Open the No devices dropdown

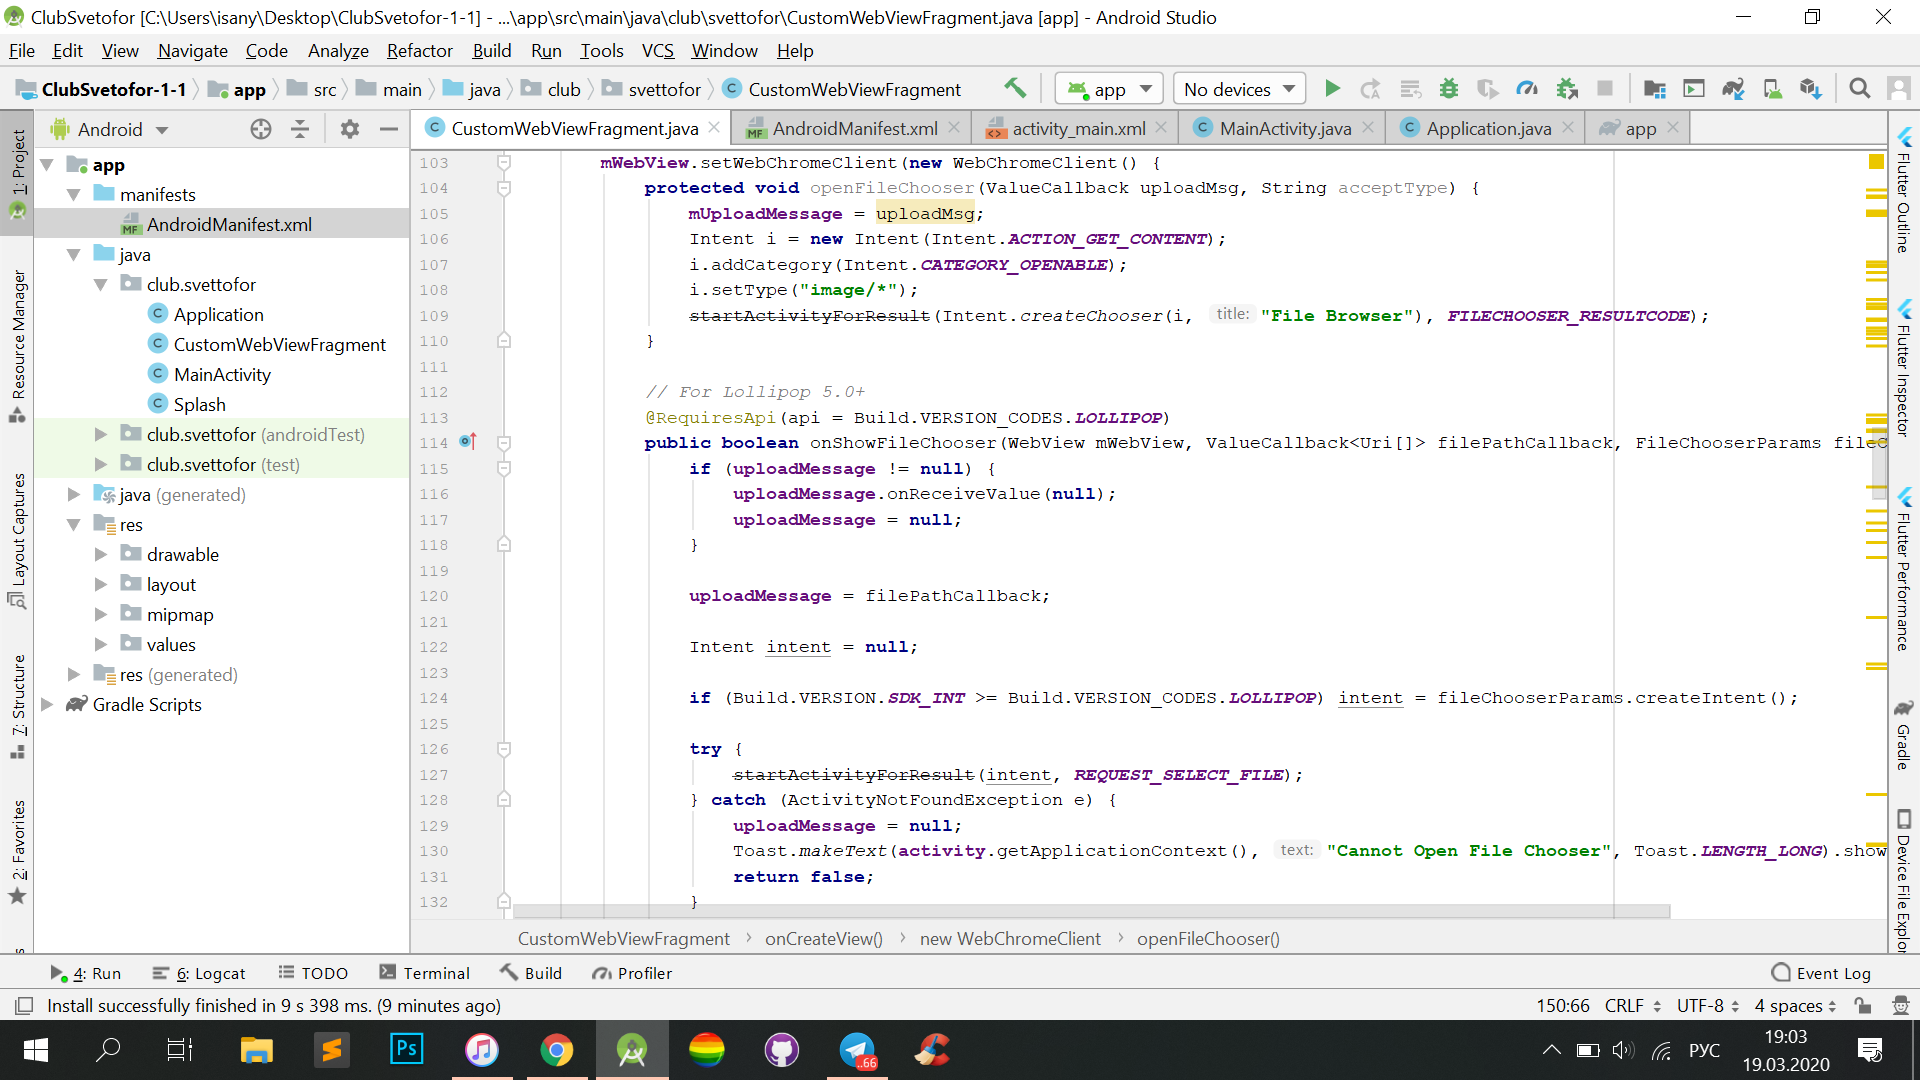(x=1239, y=89)
